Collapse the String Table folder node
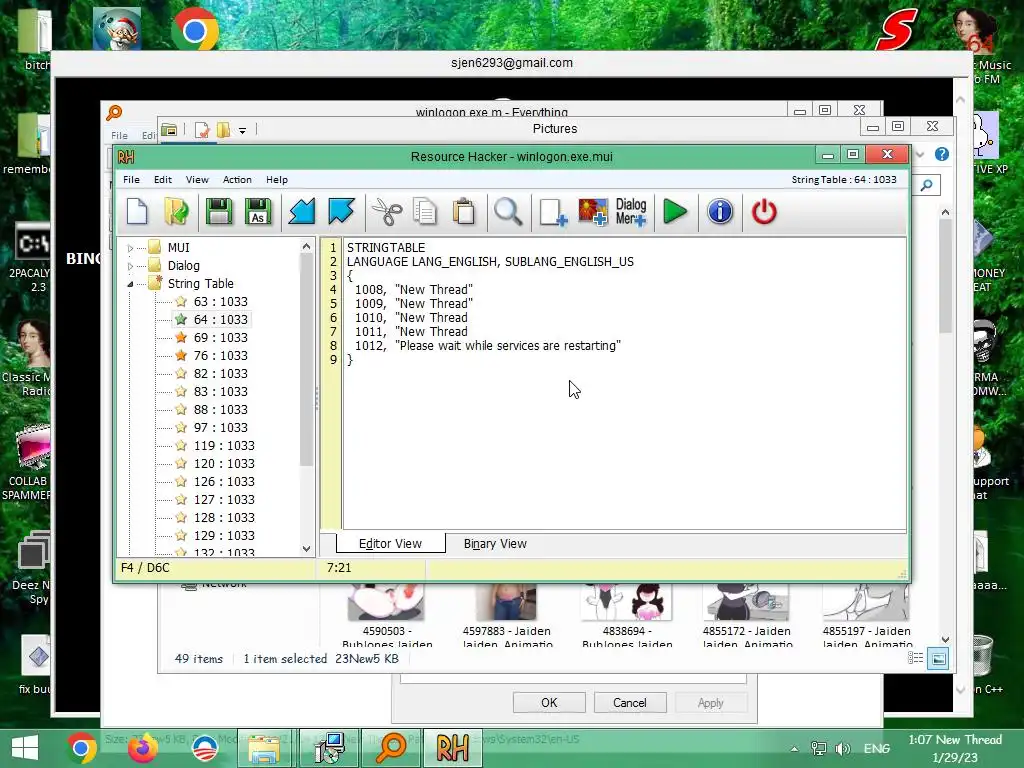 point(130,284)
